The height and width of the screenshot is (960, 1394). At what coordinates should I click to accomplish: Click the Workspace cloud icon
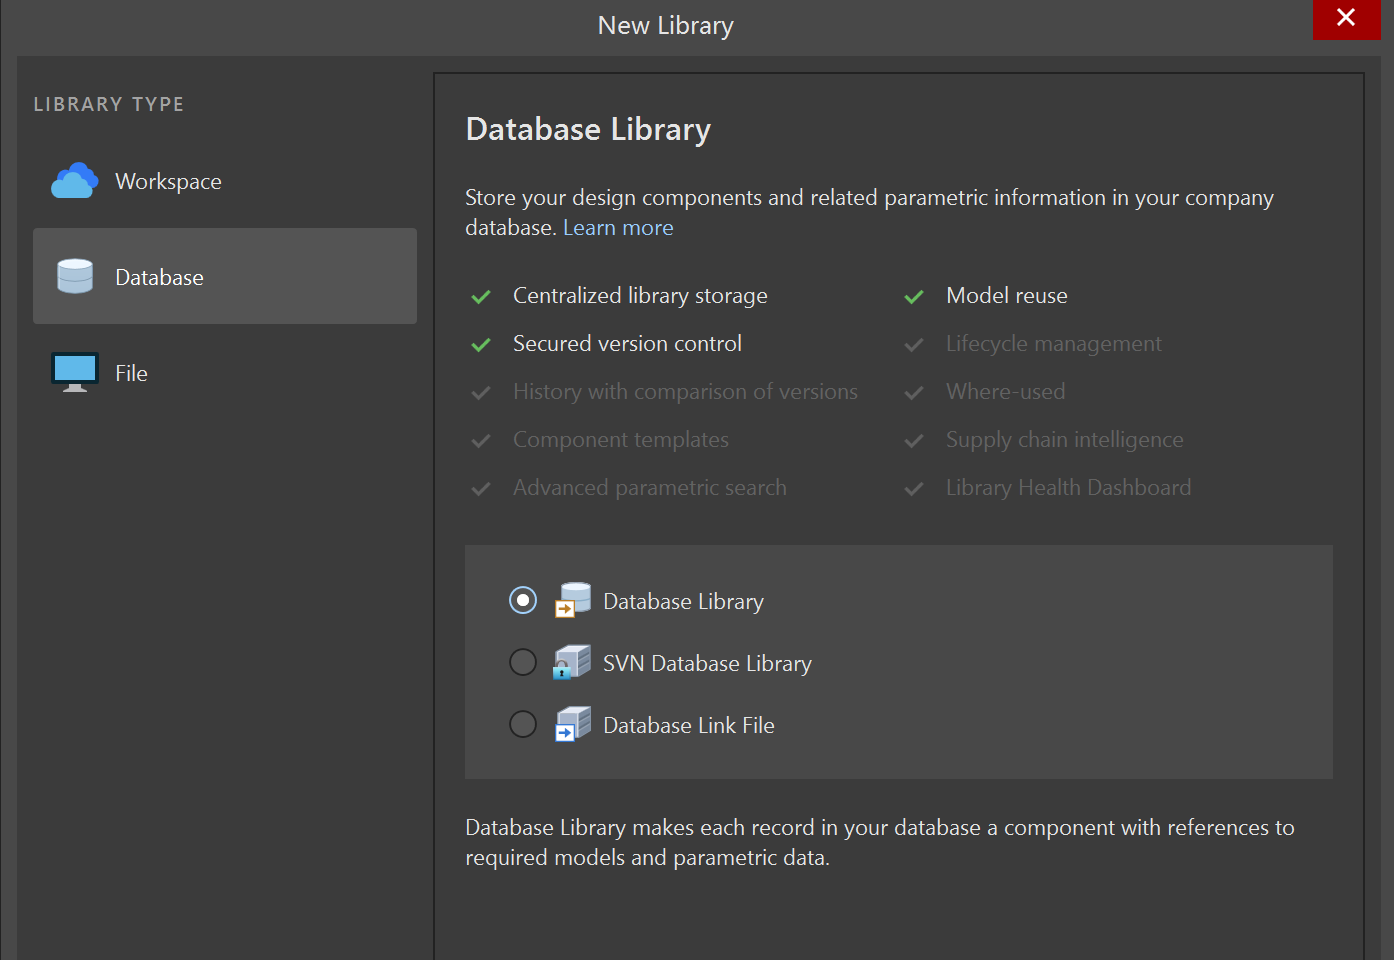(x=75, y=181)
